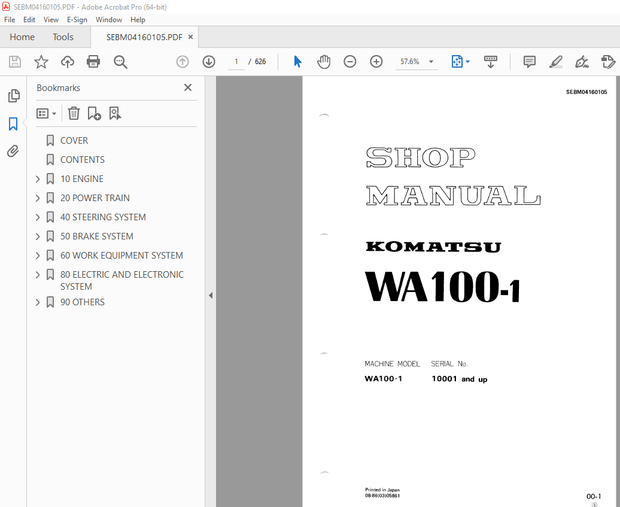
Task: Open the Help menu
Action: [x=138, y=20]
